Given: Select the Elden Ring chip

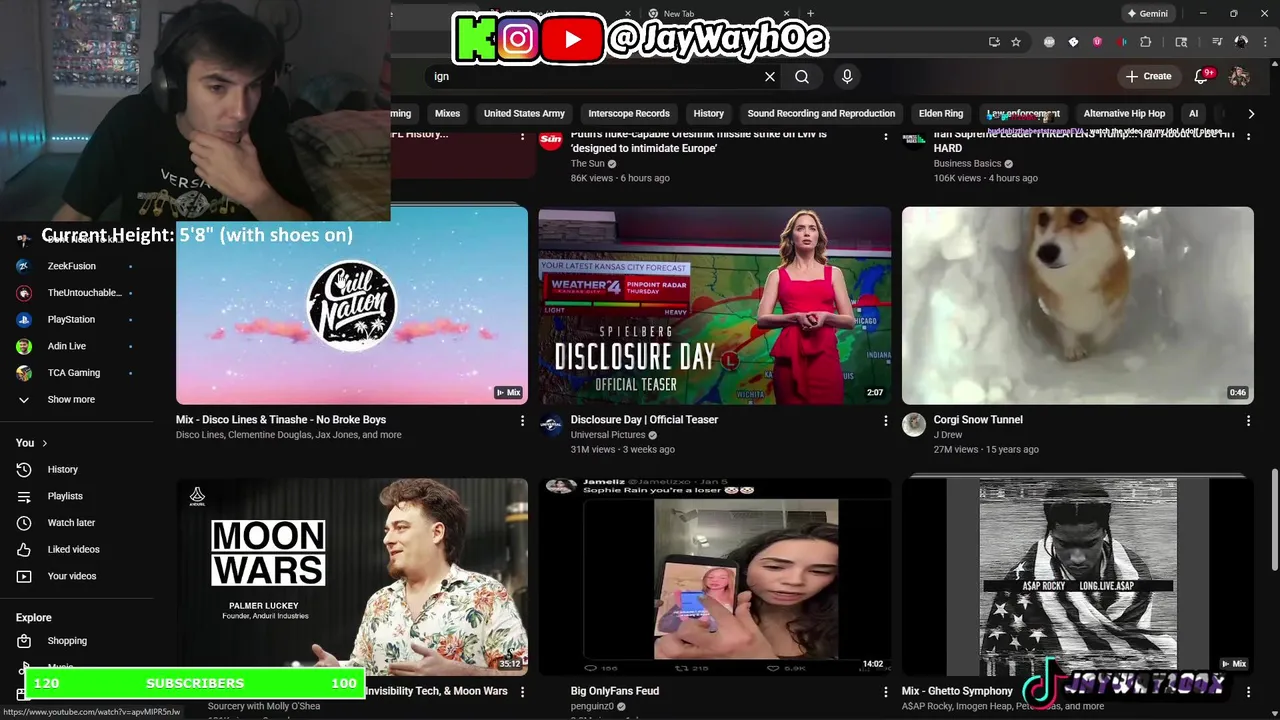Looking at the screenshot, I should point(941,113).
